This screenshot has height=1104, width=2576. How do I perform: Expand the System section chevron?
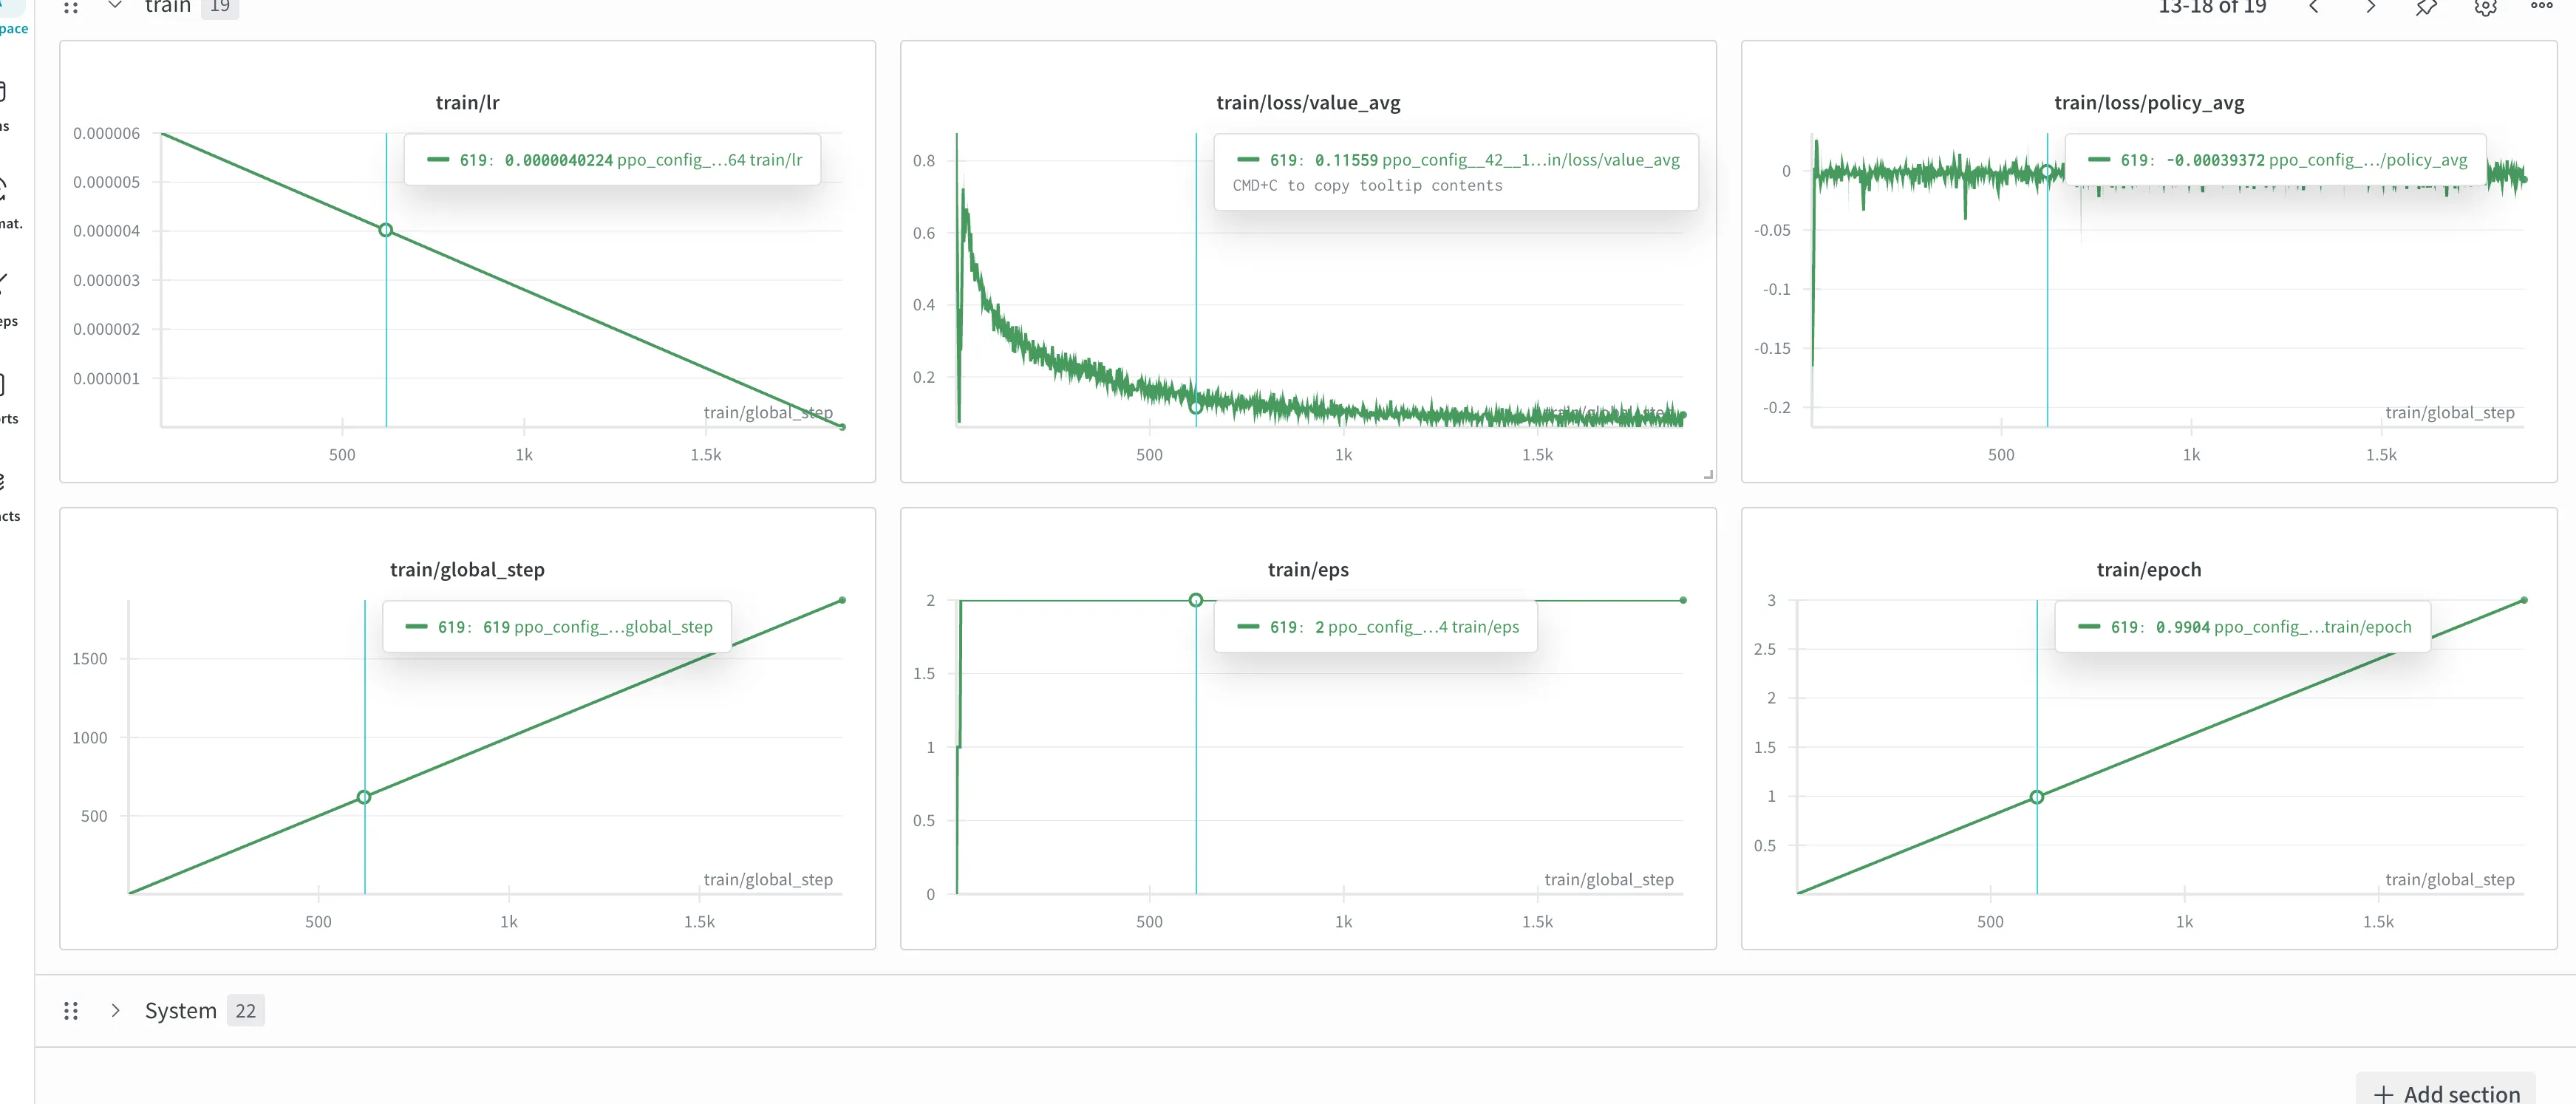tap(115, 1011)
